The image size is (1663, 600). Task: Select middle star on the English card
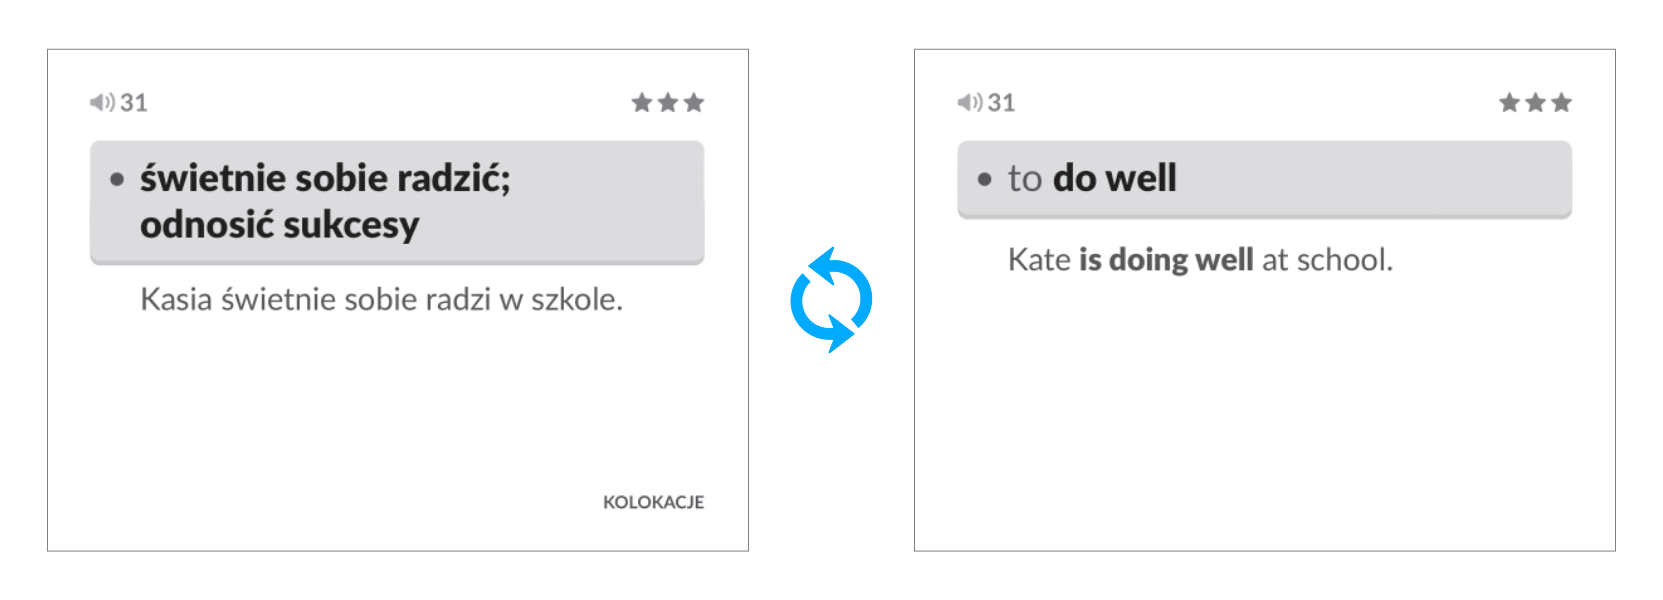[x=1536, y=103]
